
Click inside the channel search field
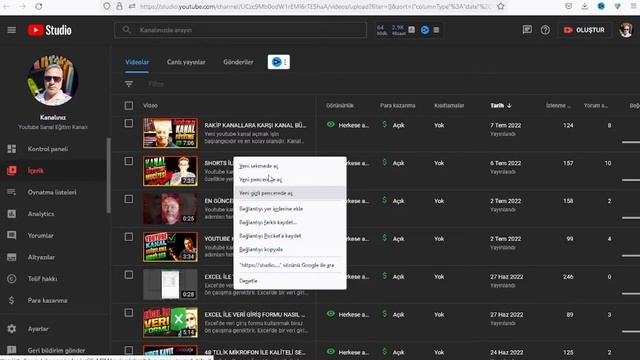240,30
